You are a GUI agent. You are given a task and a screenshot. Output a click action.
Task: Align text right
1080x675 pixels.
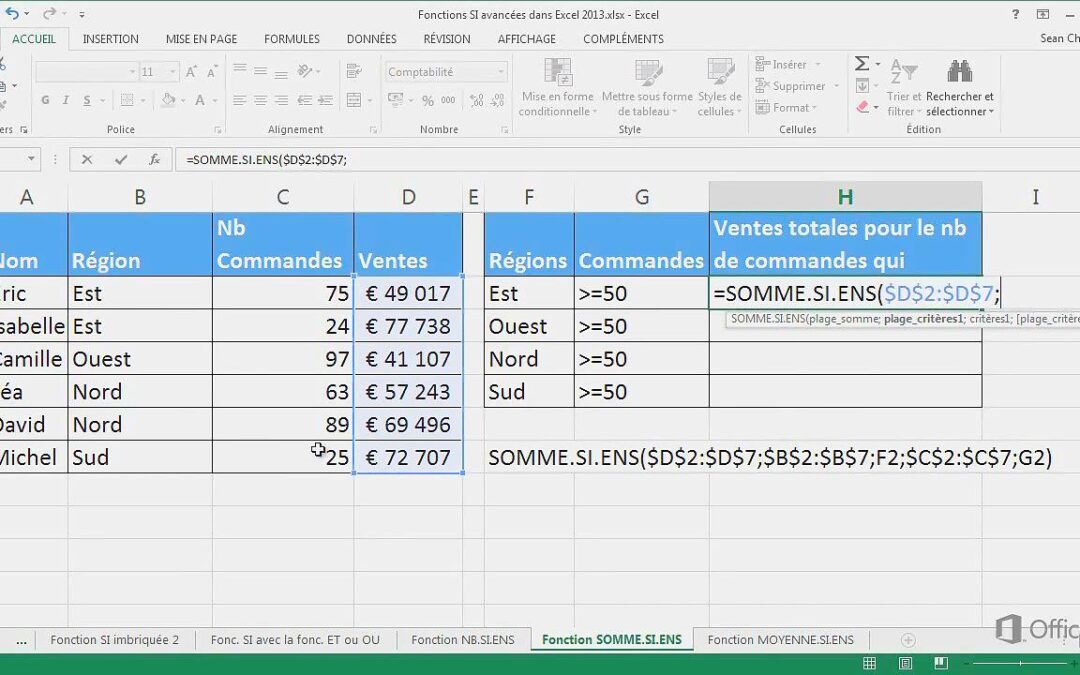tap(281, 101)
